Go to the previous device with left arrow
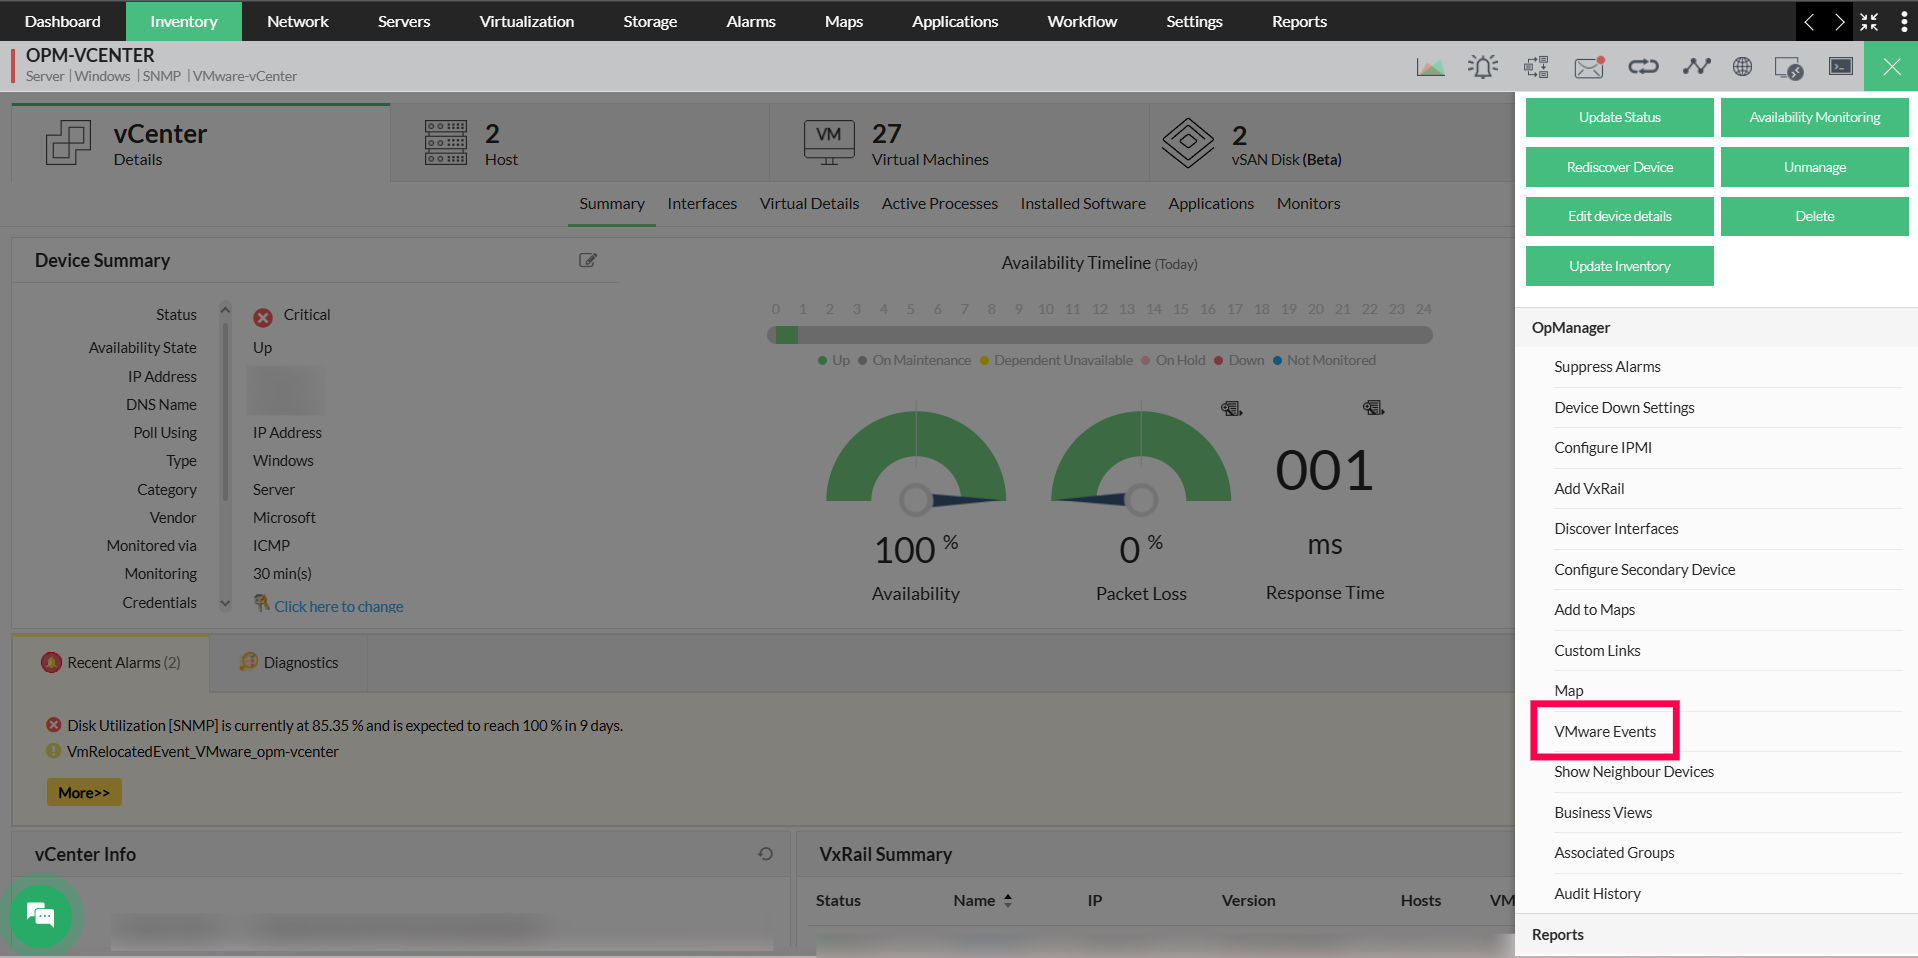 pyautogui.click(x=1809, y=21)
